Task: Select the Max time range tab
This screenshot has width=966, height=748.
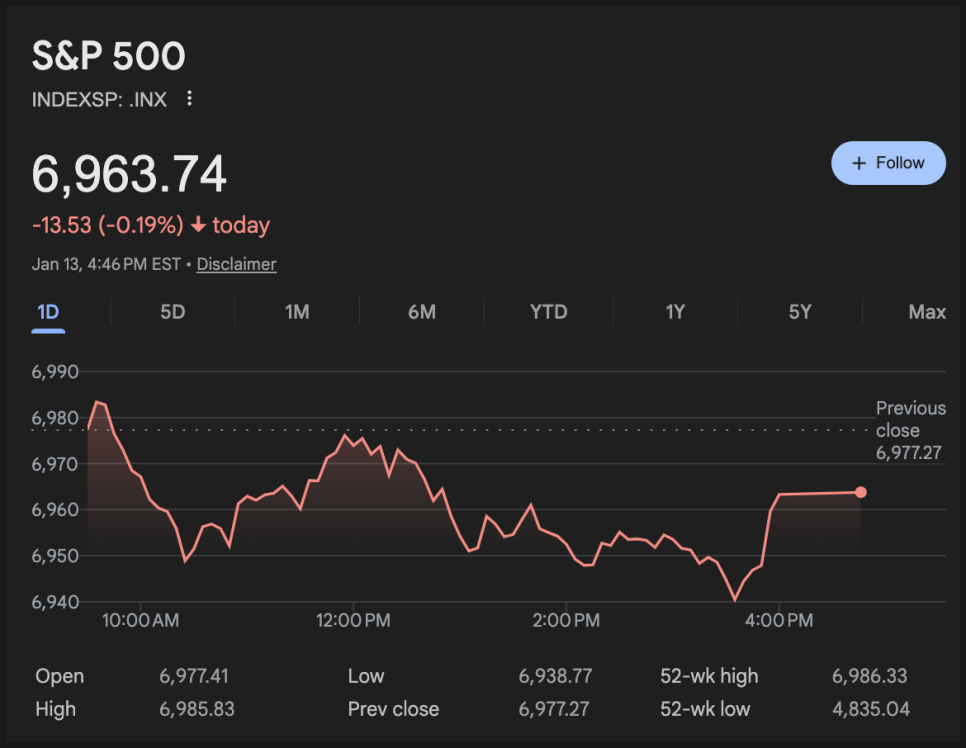Action: [927, 312]
